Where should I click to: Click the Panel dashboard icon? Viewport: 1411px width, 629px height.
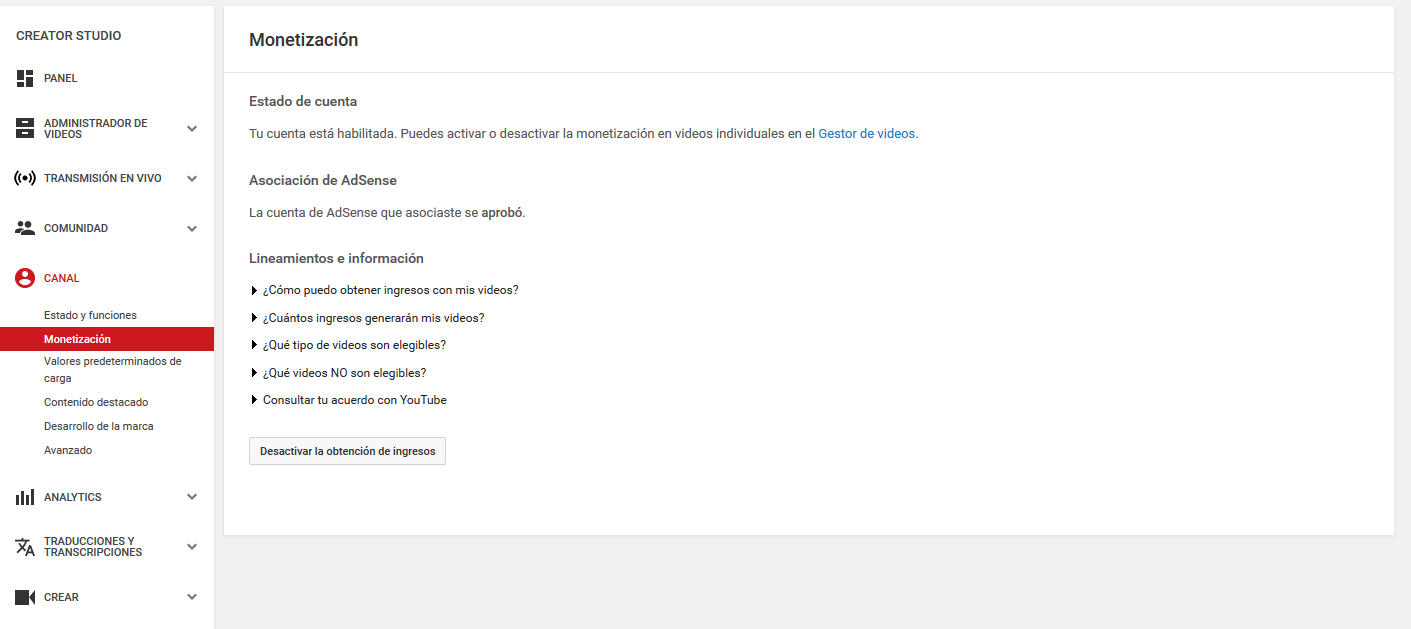tap(25, 78)
